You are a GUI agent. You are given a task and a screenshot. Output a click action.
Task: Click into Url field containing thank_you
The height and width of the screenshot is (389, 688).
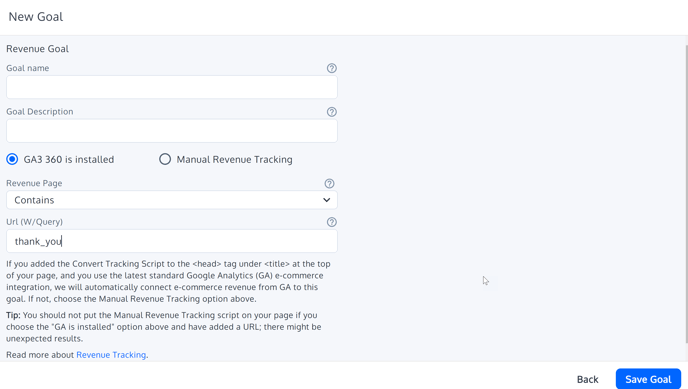click(172, 241)
